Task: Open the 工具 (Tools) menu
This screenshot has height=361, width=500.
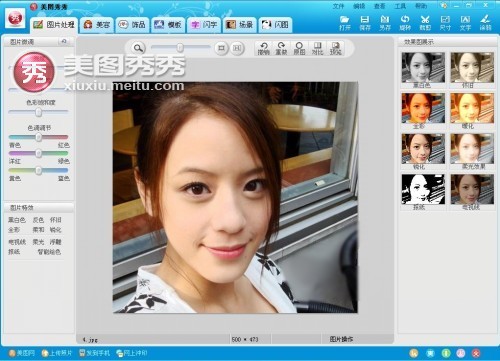Action: pos(400,6)
